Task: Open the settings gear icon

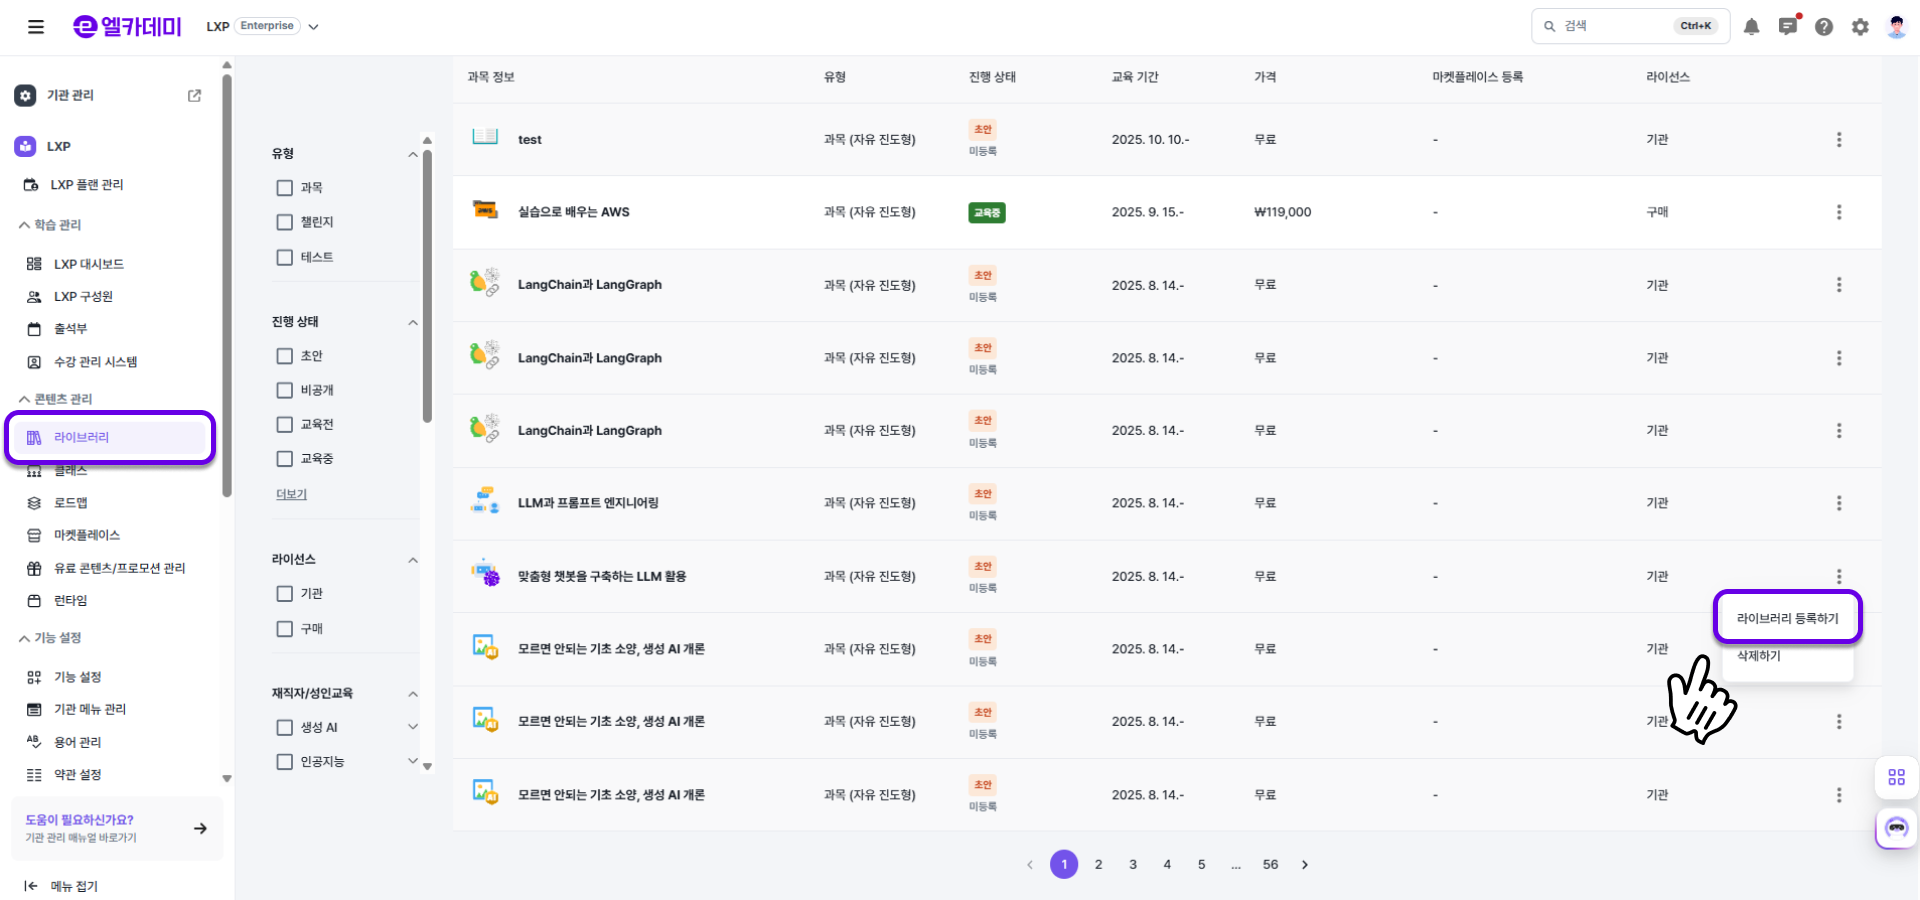Action: pos(1859,27)
